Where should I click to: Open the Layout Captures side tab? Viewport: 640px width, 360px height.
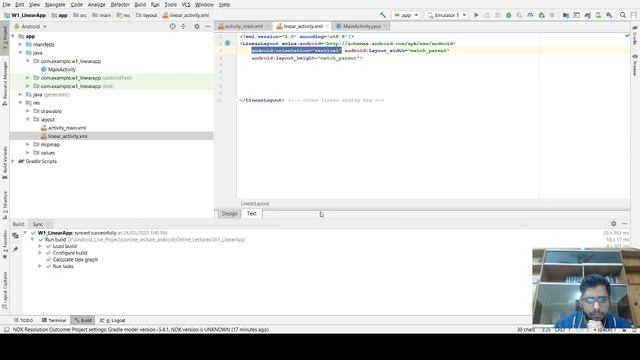coord(5,291)
